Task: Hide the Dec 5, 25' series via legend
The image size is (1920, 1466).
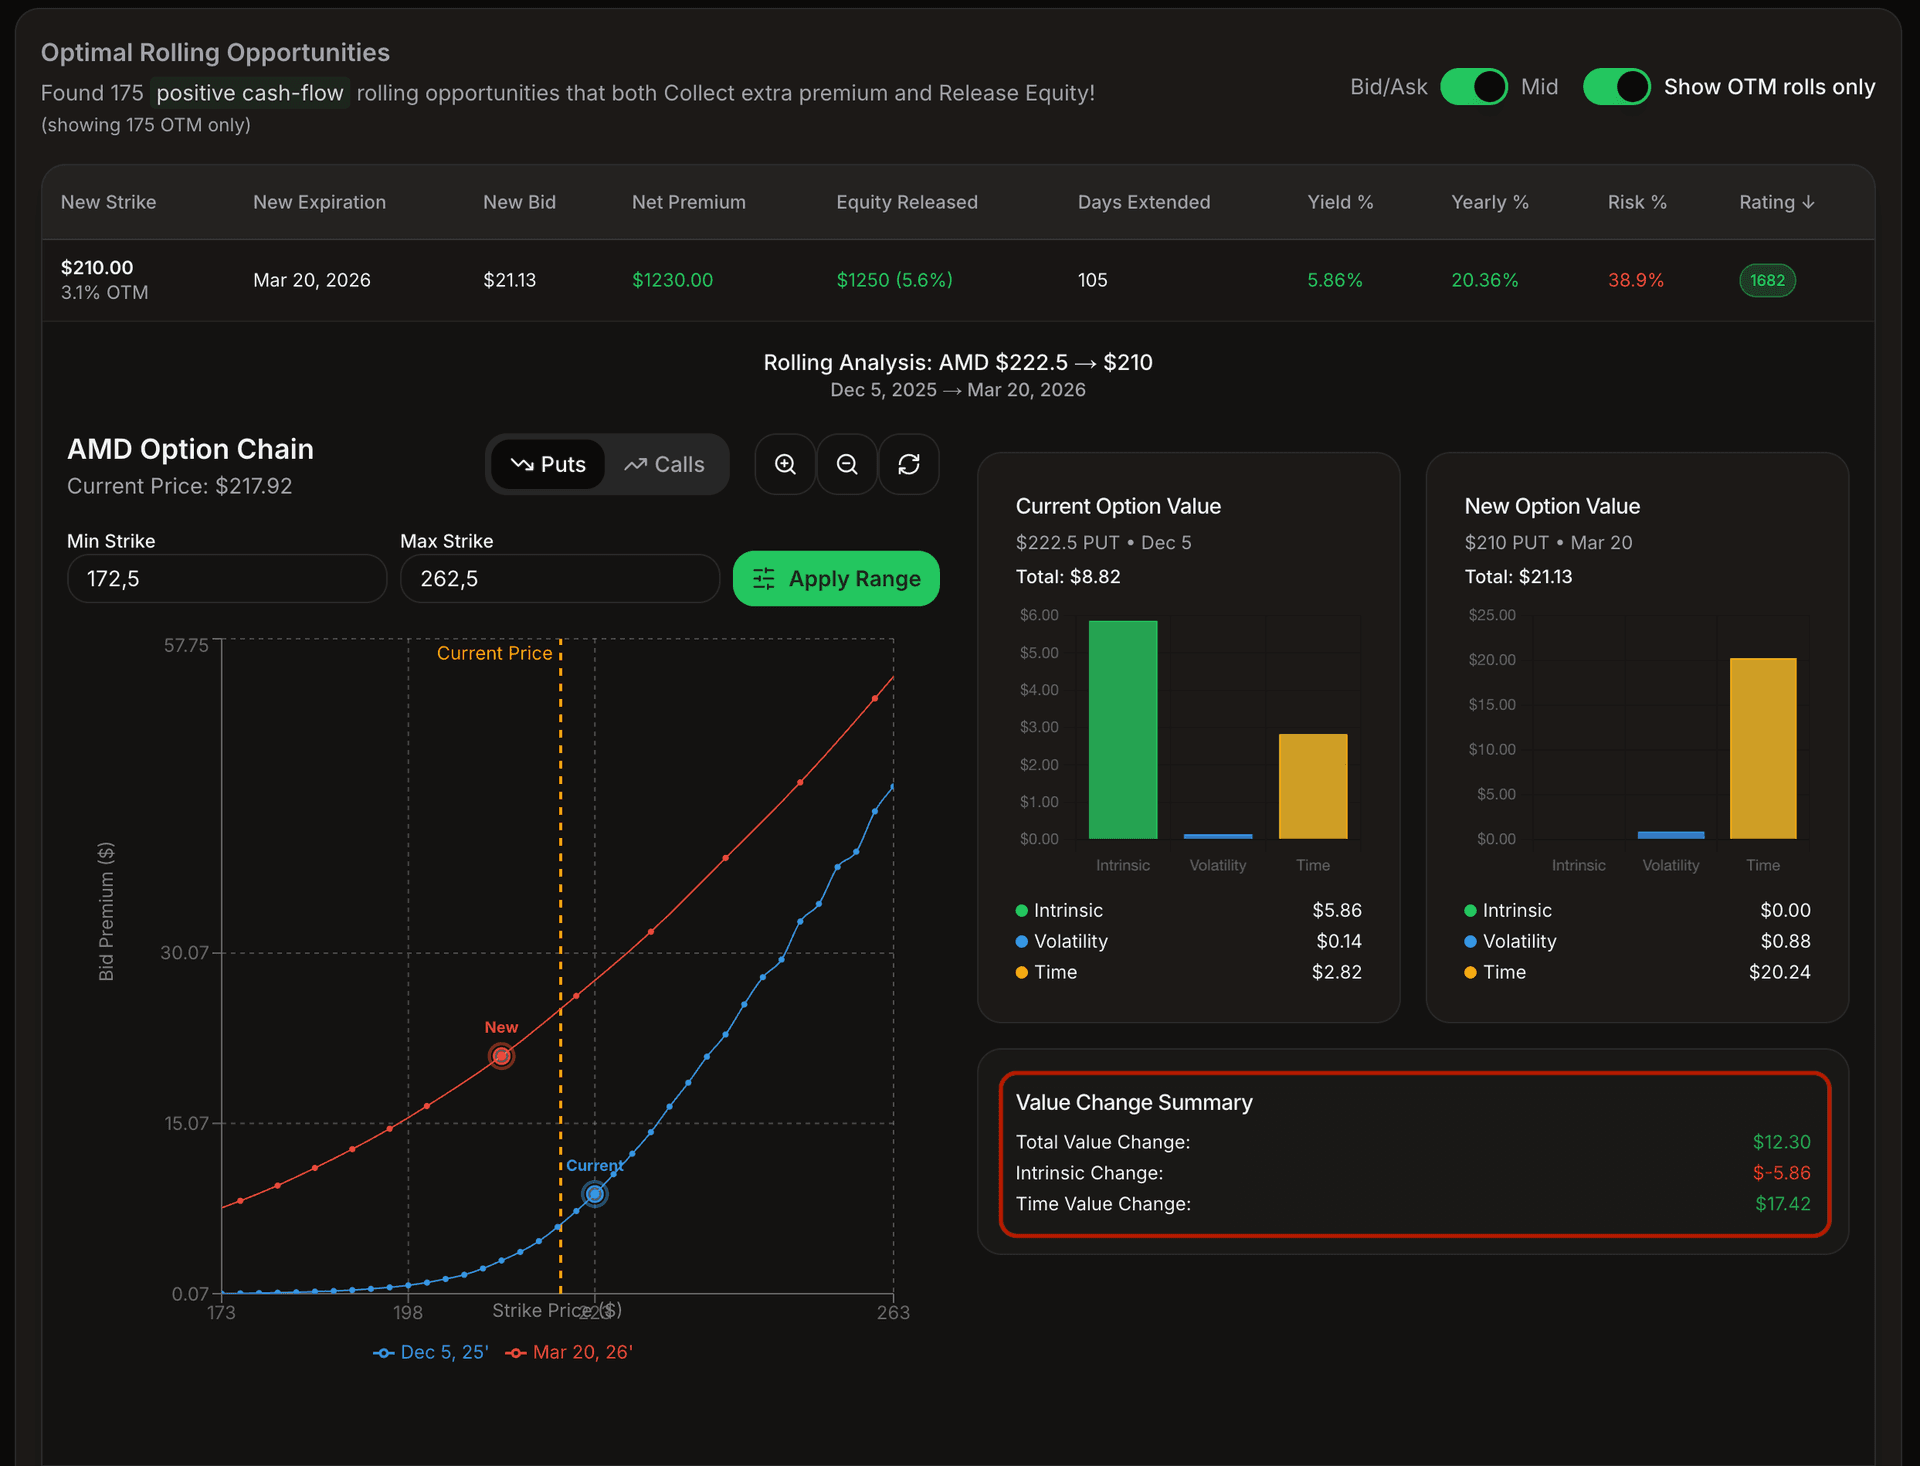Action: [x=383, y=1352]
